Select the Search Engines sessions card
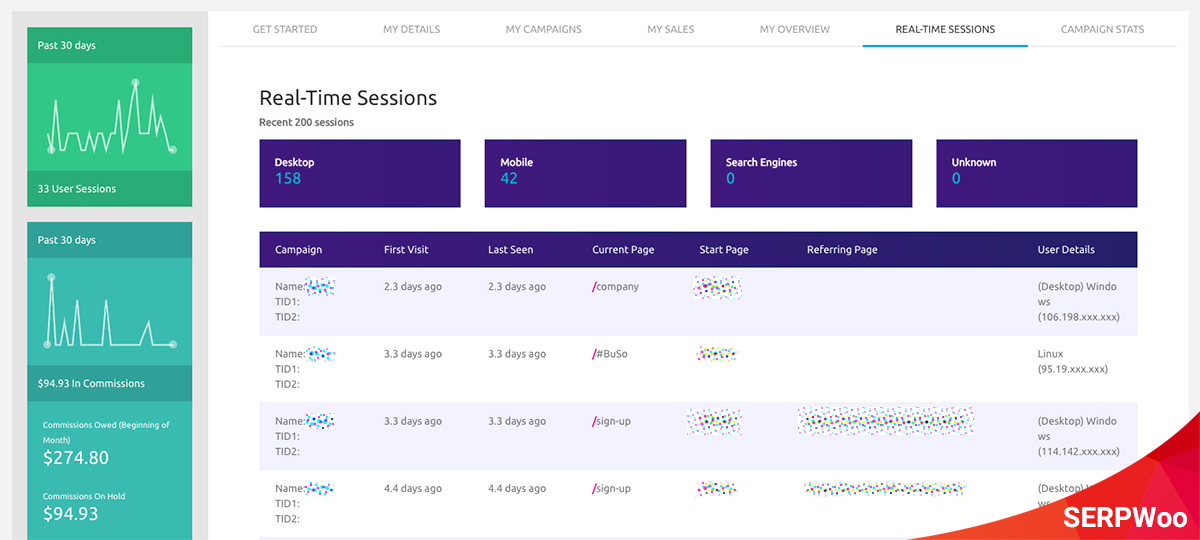The height and width of the screenshot is (540, 1200). (811, 173)
